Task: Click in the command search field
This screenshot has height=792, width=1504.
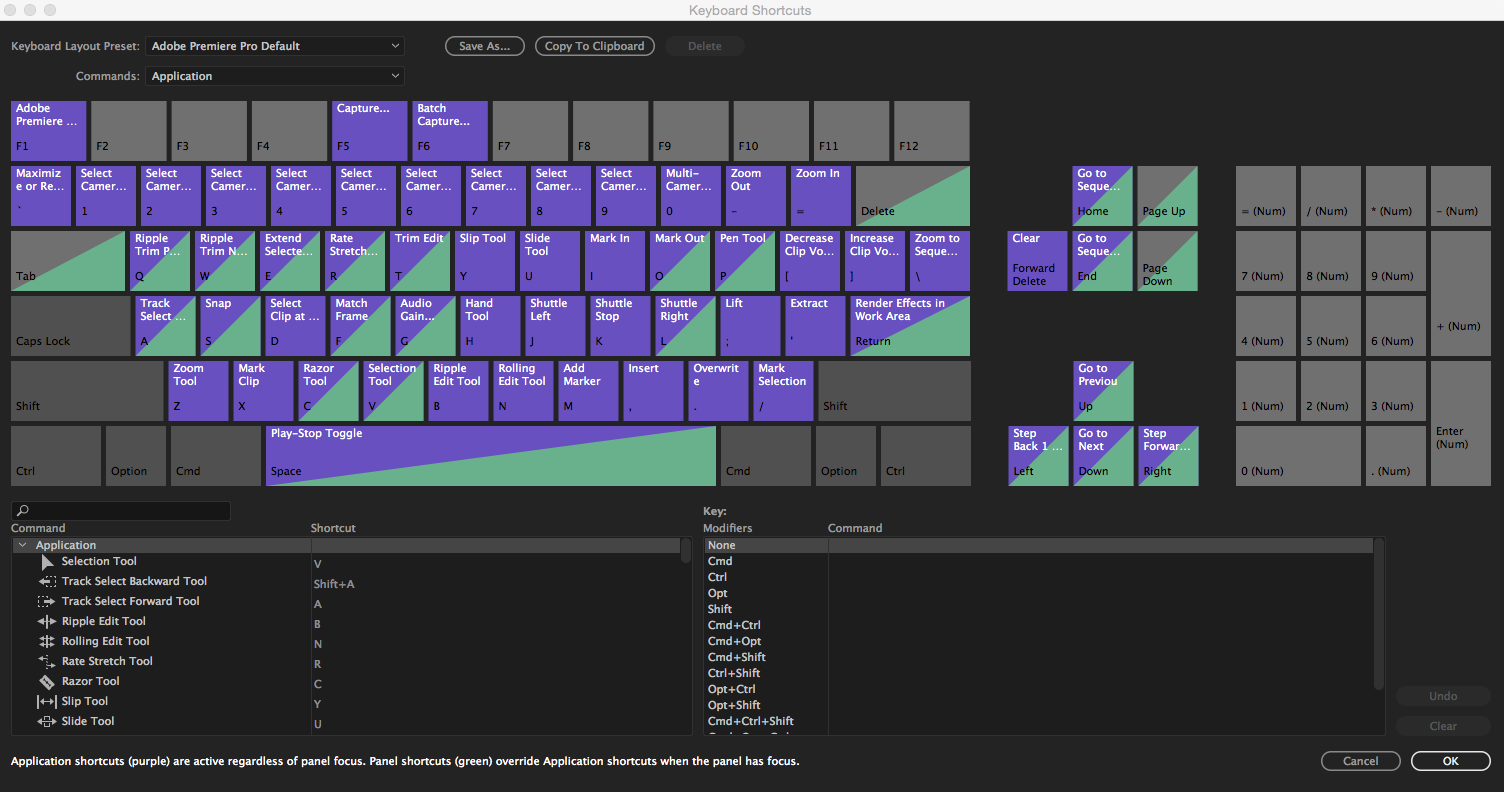Action: click(x=121, y=511)
